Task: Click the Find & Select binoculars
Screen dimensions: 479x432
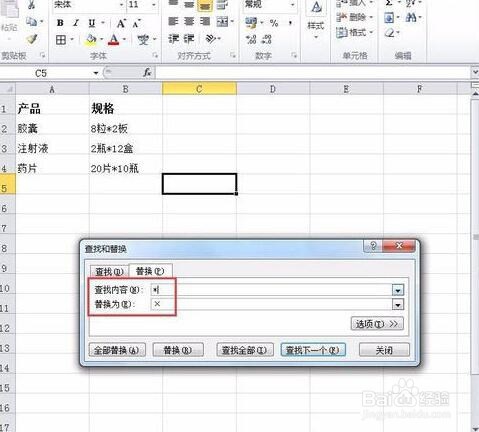Action: coord(411,17)
